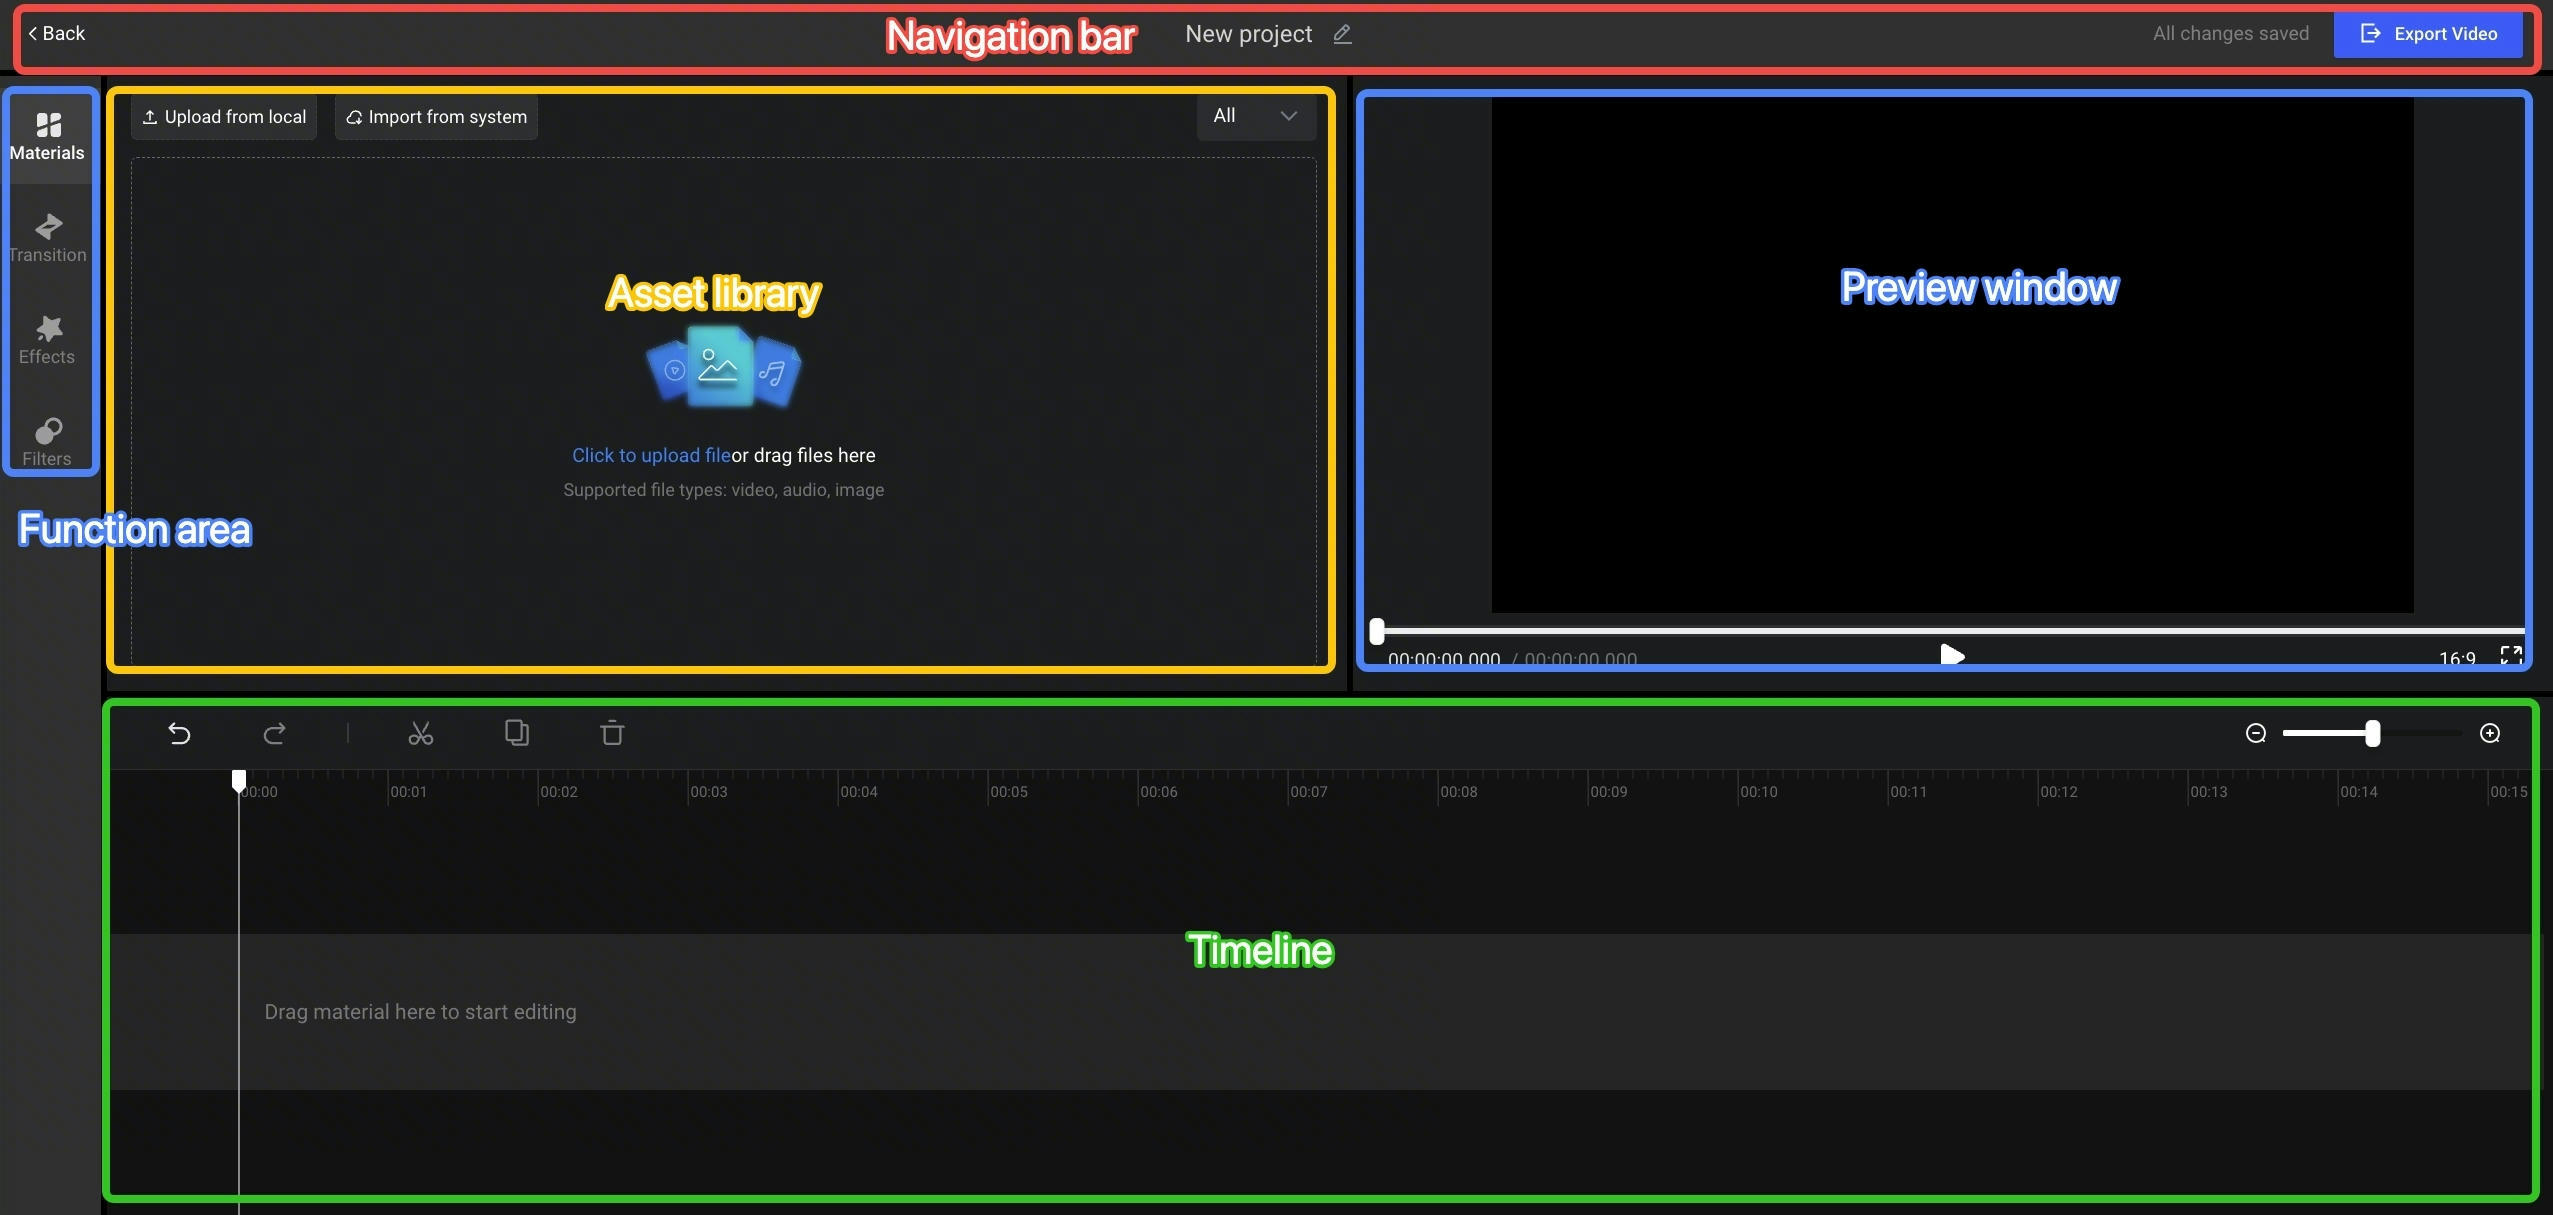Click the Export Video button
The width and height of the screenshot is (2553, 1215).
coord(2428,34)
